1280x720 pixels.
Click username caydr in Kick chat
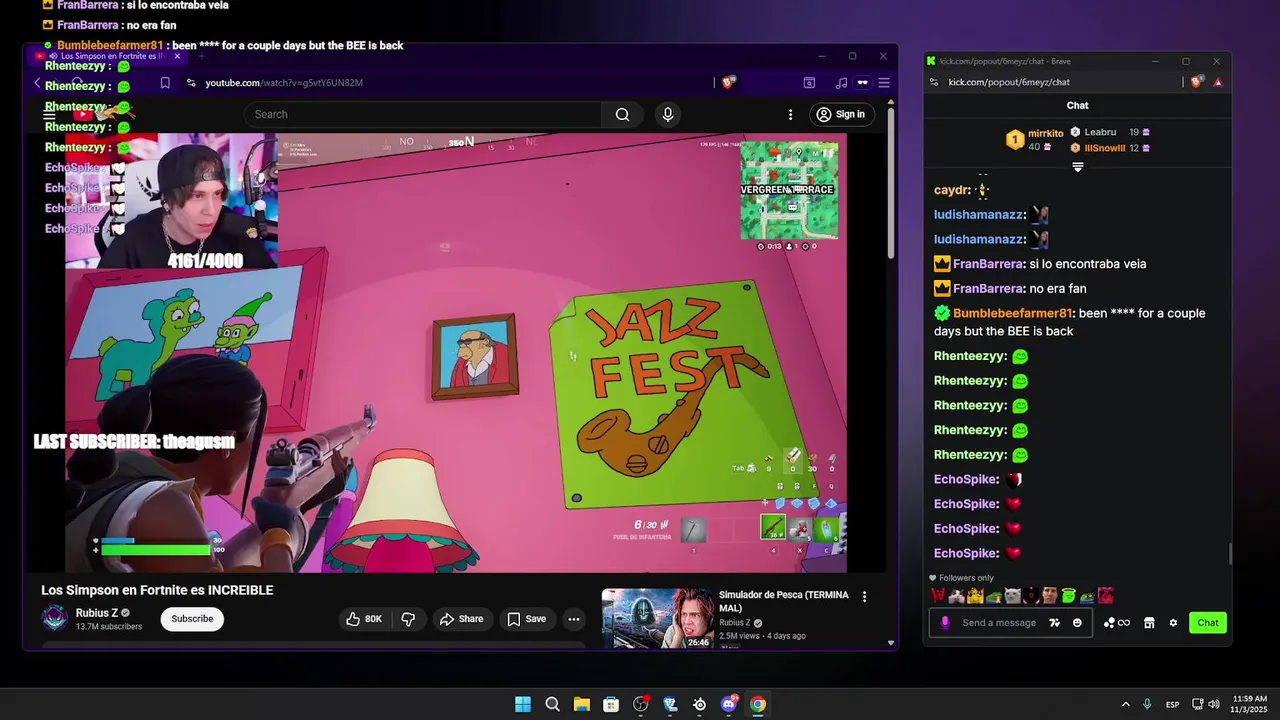pos(951,190)
